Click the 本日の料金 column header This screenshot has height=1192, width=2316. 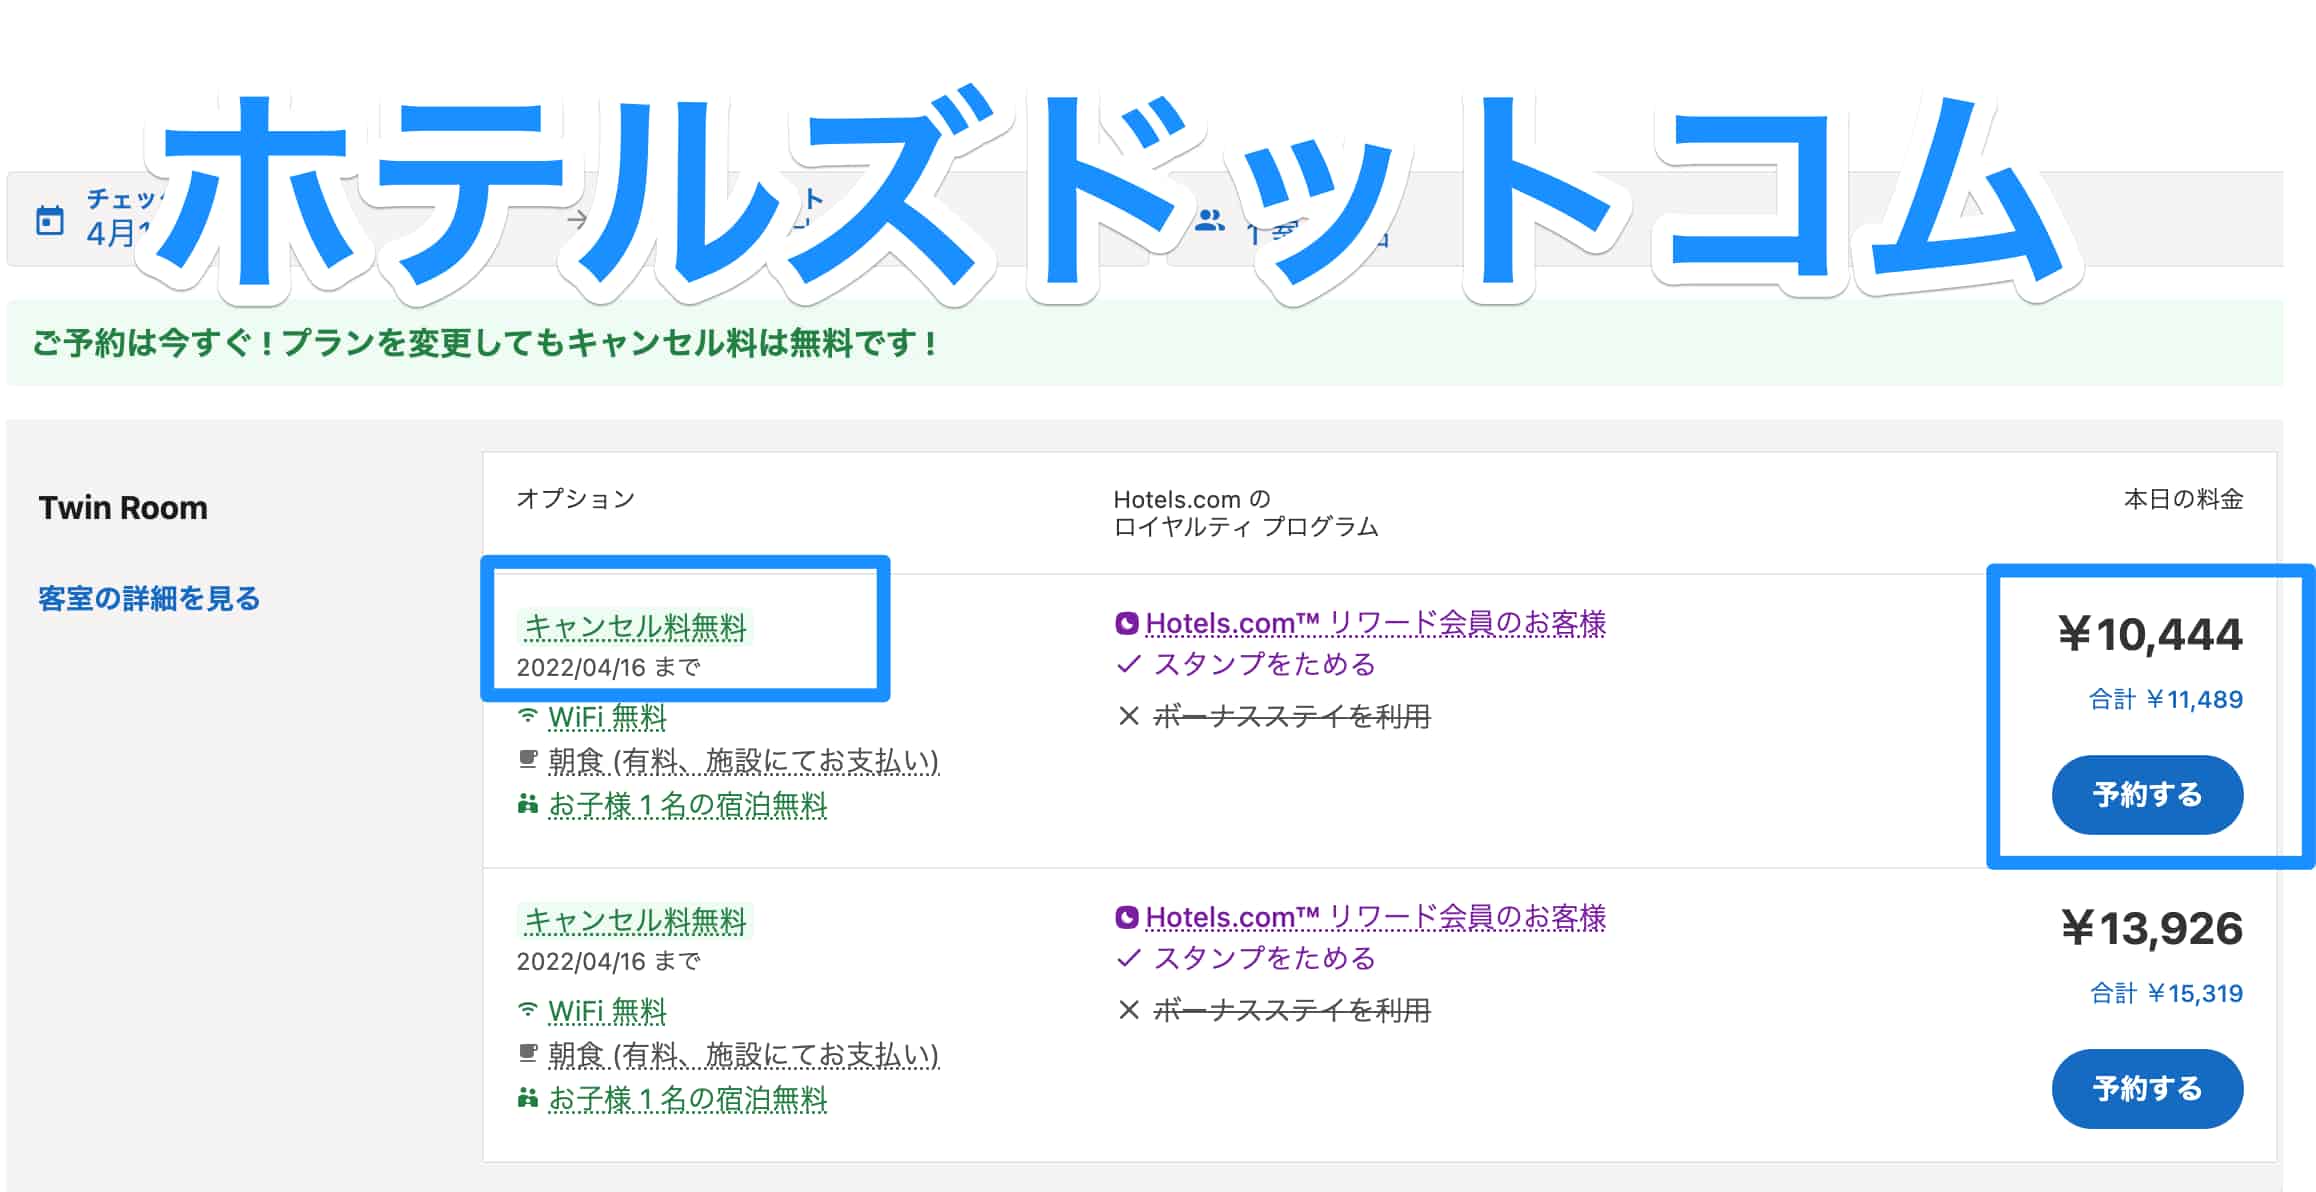click(2183, 498)
